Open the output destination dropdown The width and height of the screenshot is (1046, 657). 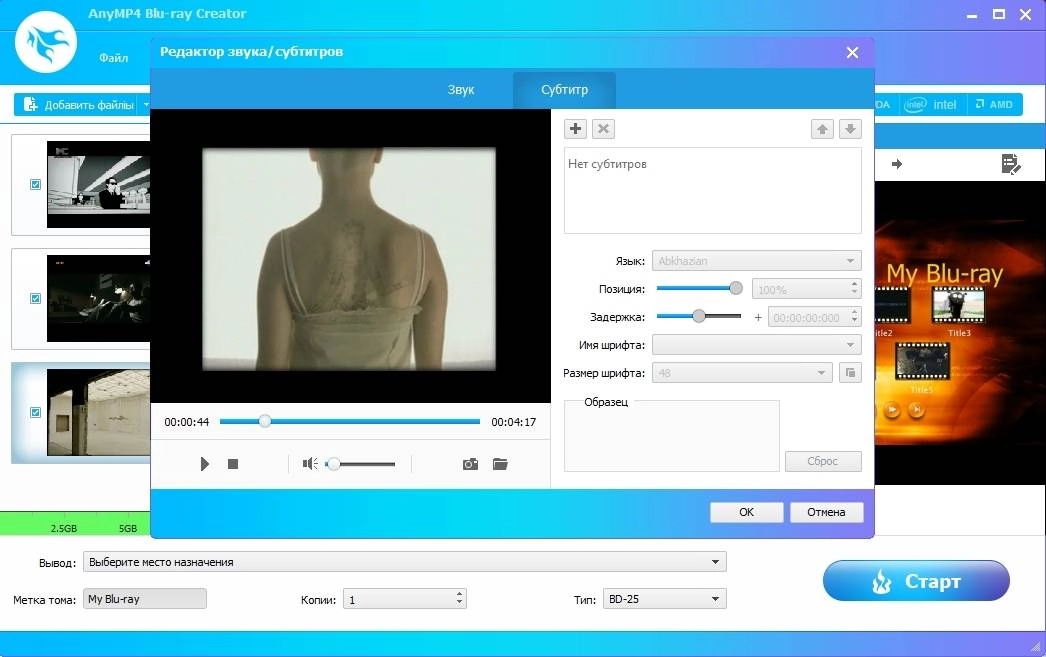[404, 562]
